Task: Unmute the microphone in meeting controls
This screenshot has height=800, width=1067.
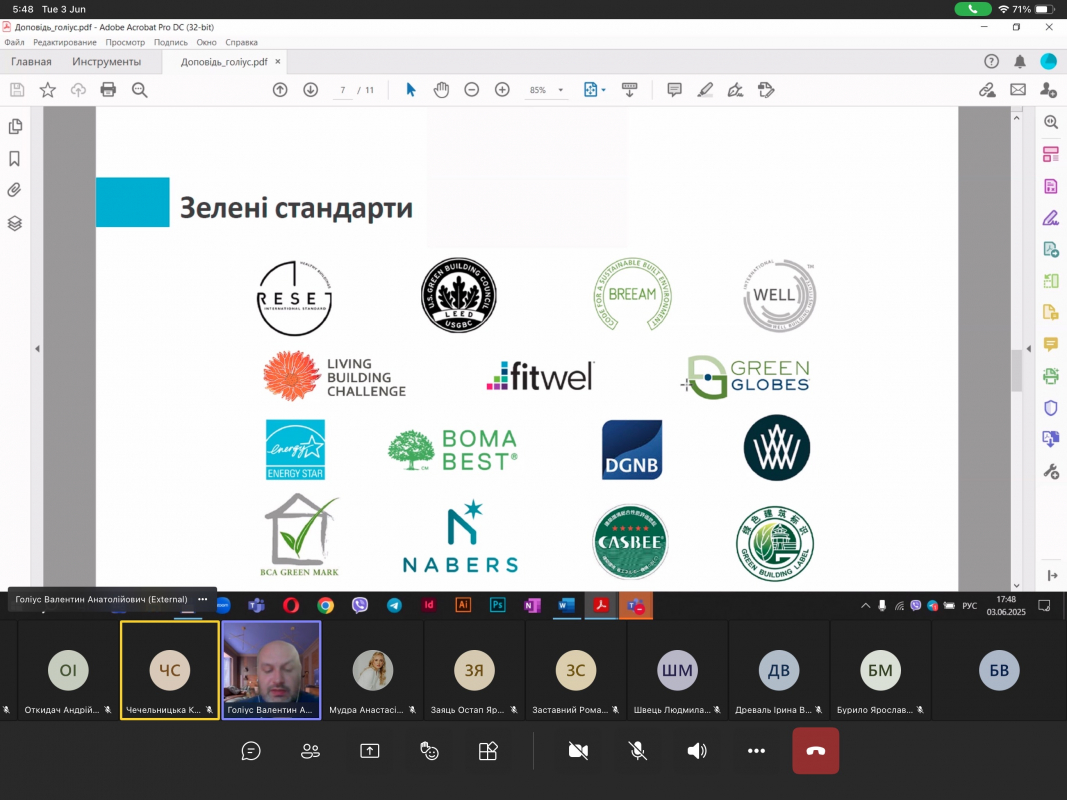Action: 637,751
